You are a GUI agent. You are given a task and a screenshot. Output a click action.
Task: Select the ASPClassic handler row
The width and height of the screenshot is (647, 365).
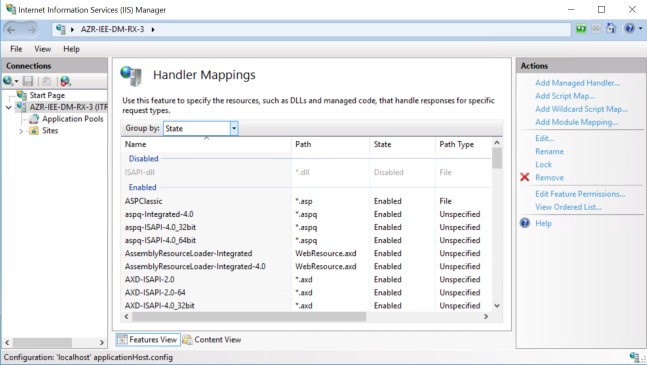pos(306,201)
